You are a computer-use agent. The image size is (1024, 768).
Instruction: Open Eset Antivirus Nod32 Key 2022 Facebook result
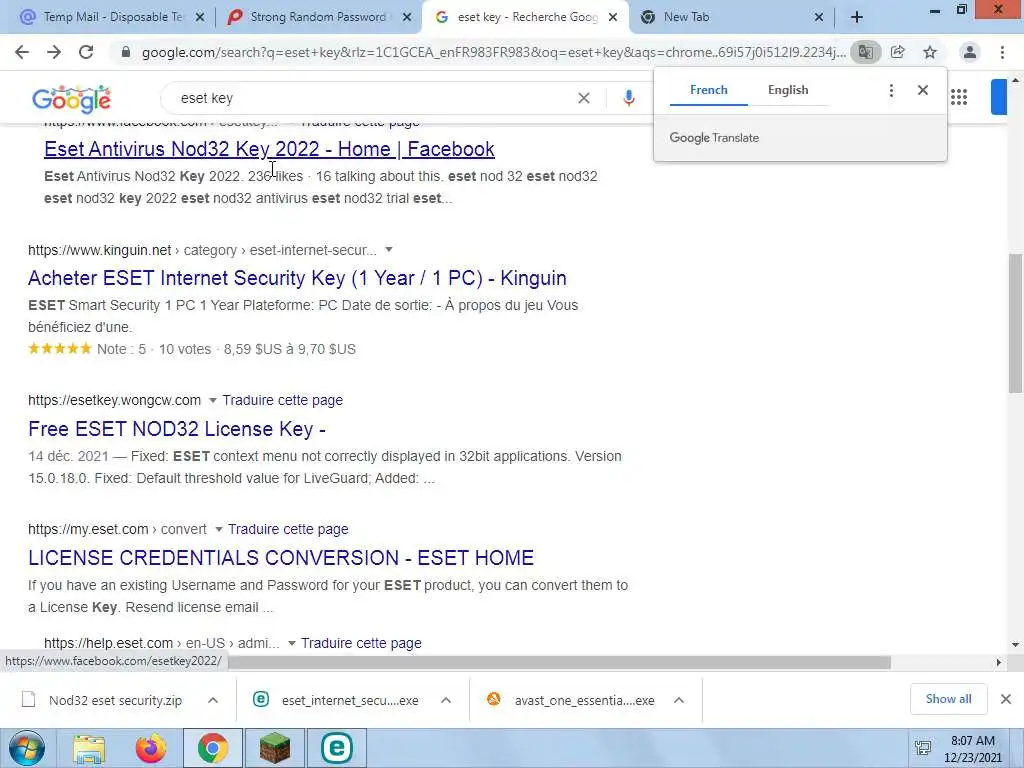click(x=269, y=149)
